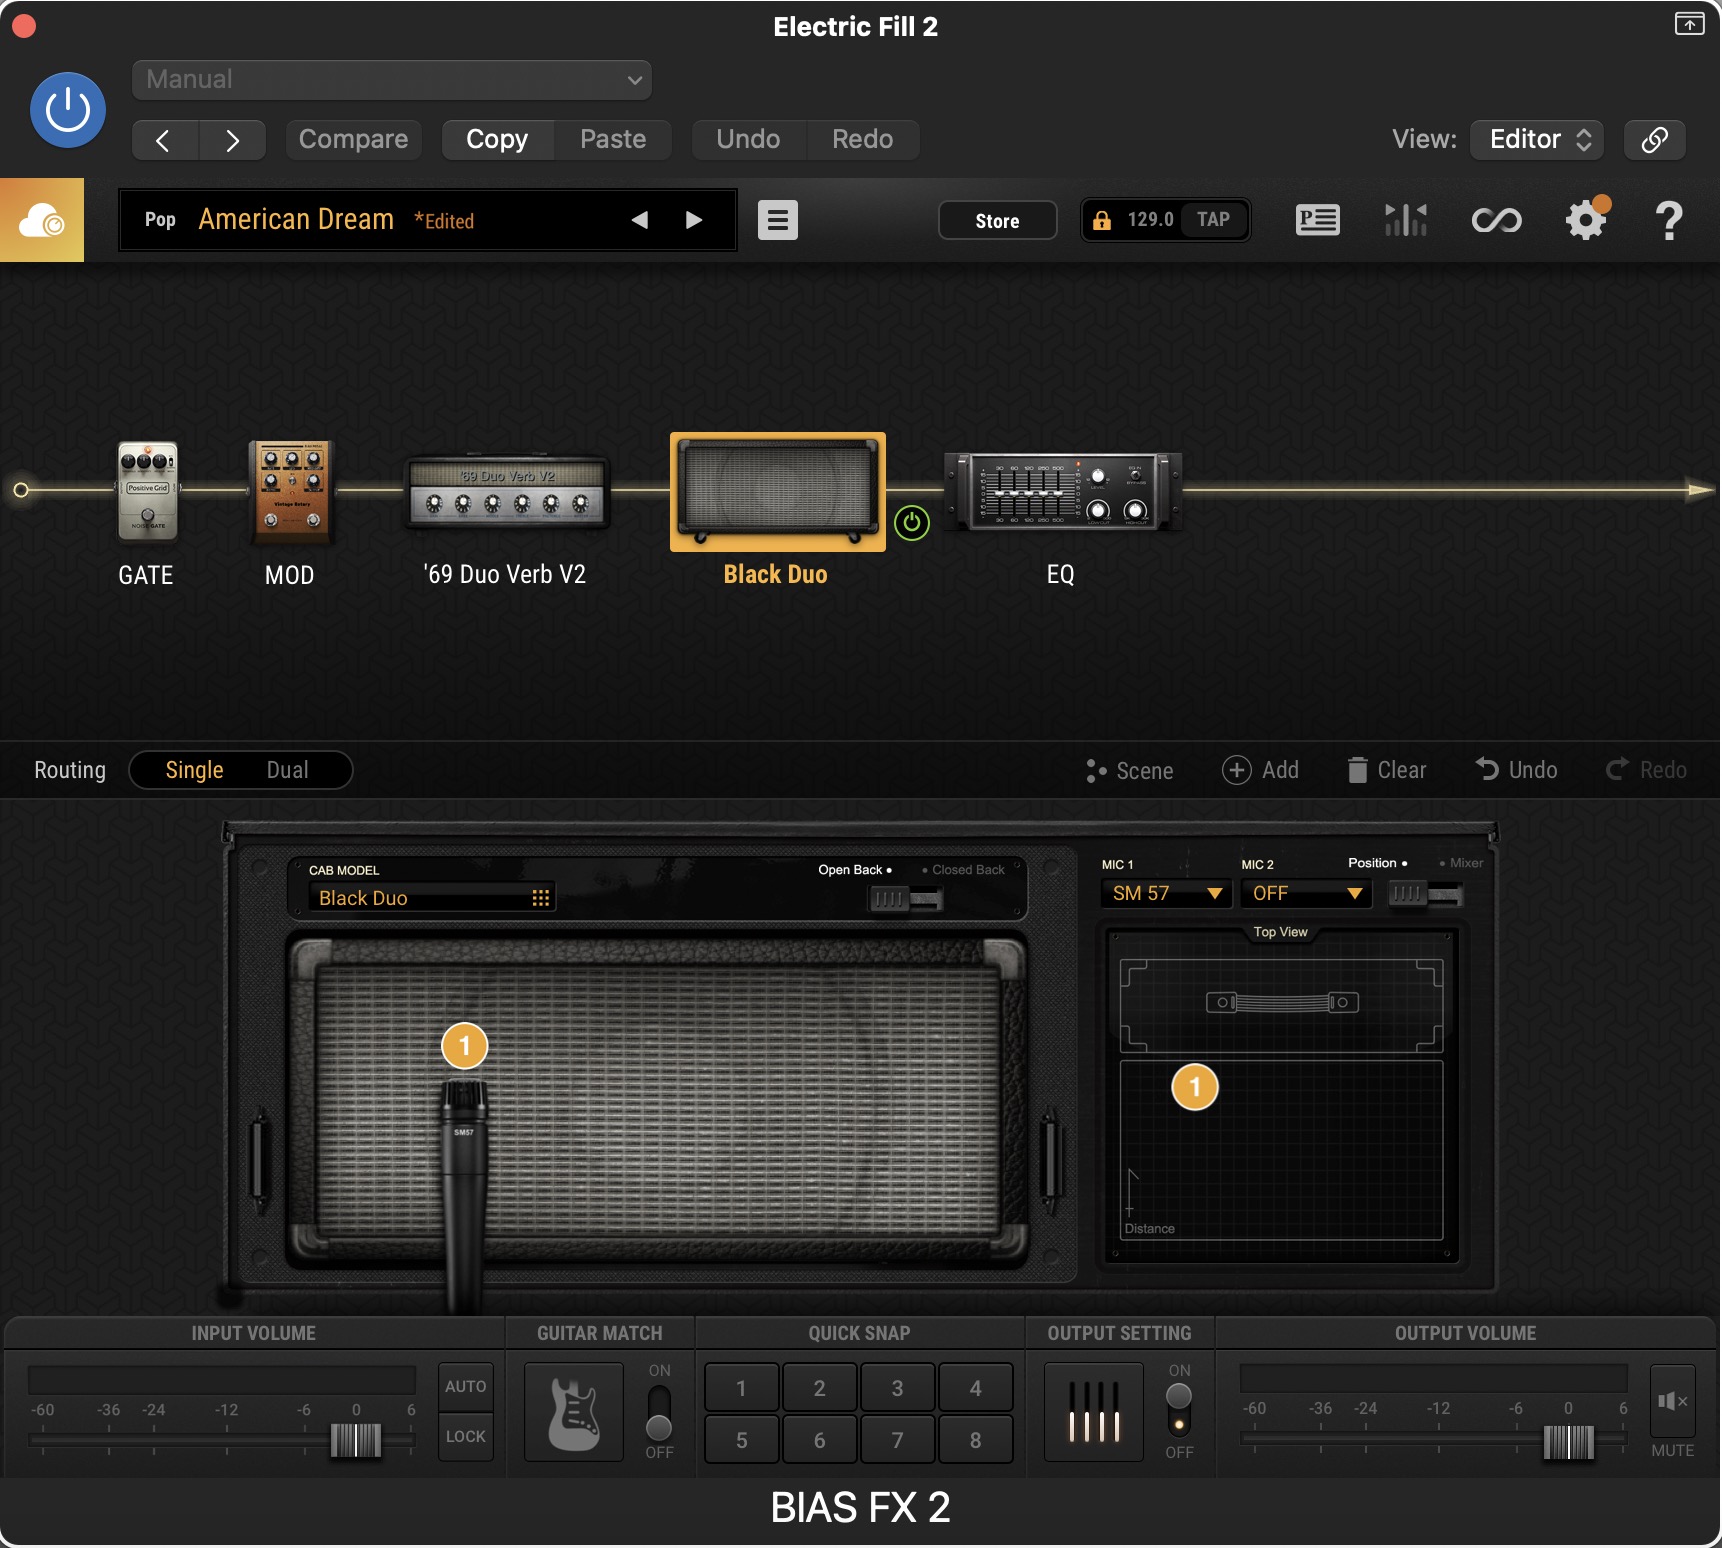Select next preset triangle arrow
This screenshot has height=1548, width=1722.
694,220
